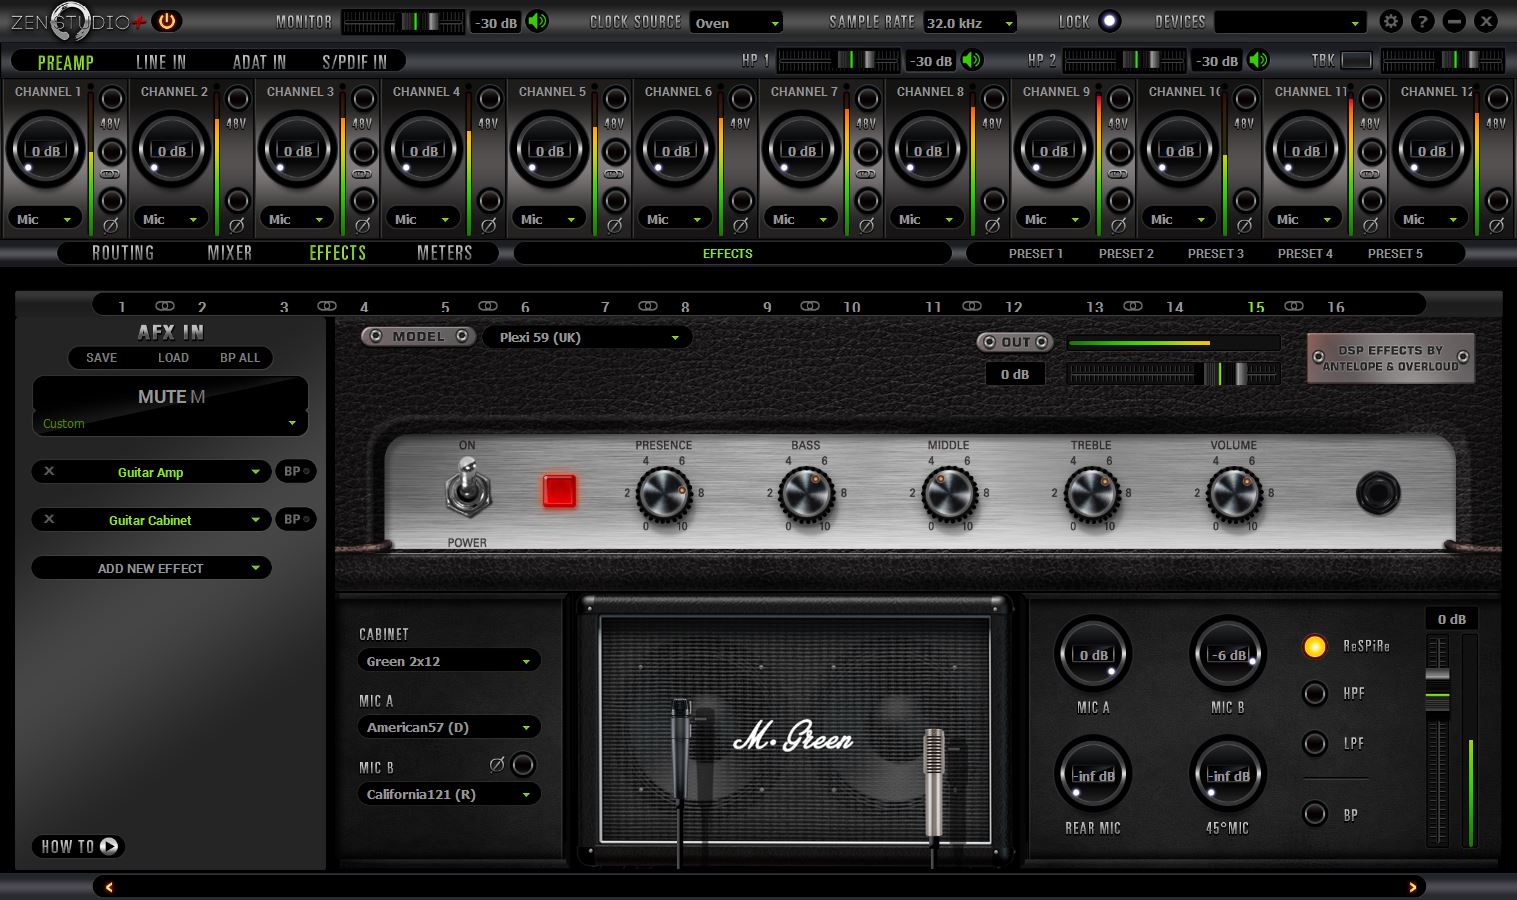Click left scroll arrow at bottom

coord(109,887)
